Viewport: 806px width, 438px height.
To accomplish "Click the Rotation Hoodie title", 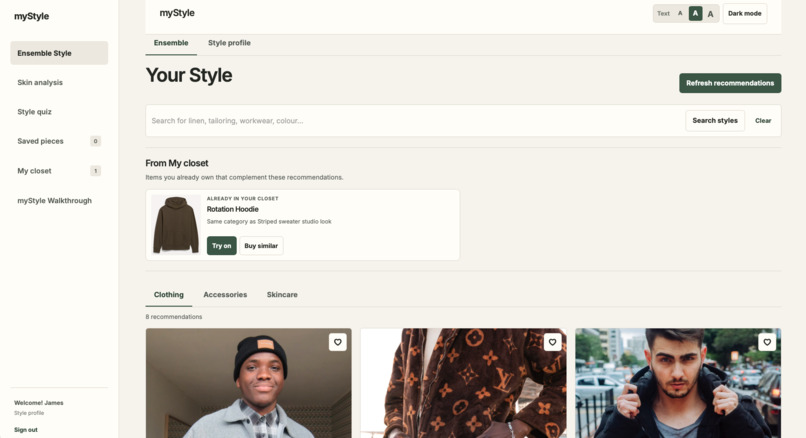I will click(232, 209).
